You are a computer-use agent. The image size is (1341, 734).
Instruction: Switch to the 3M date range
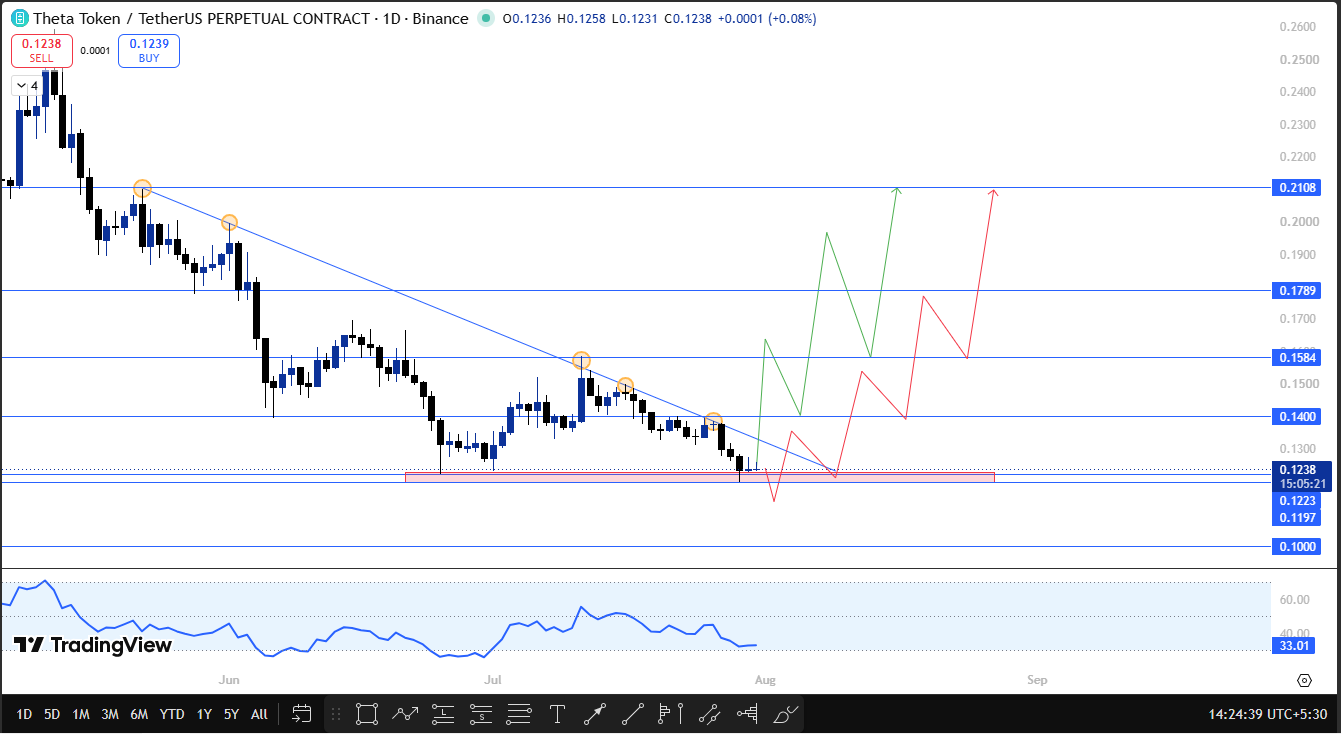point(110,714)
